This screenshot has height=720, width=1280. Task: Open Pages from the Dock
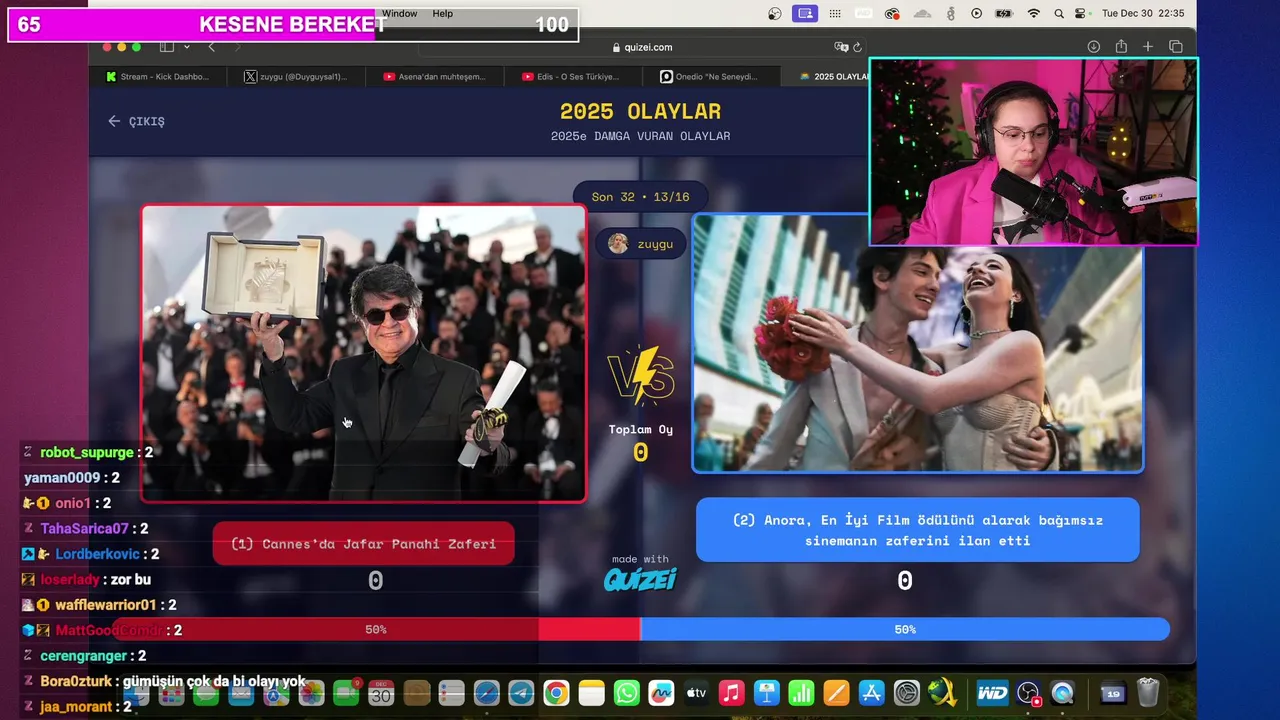click(x=837, y=693)
